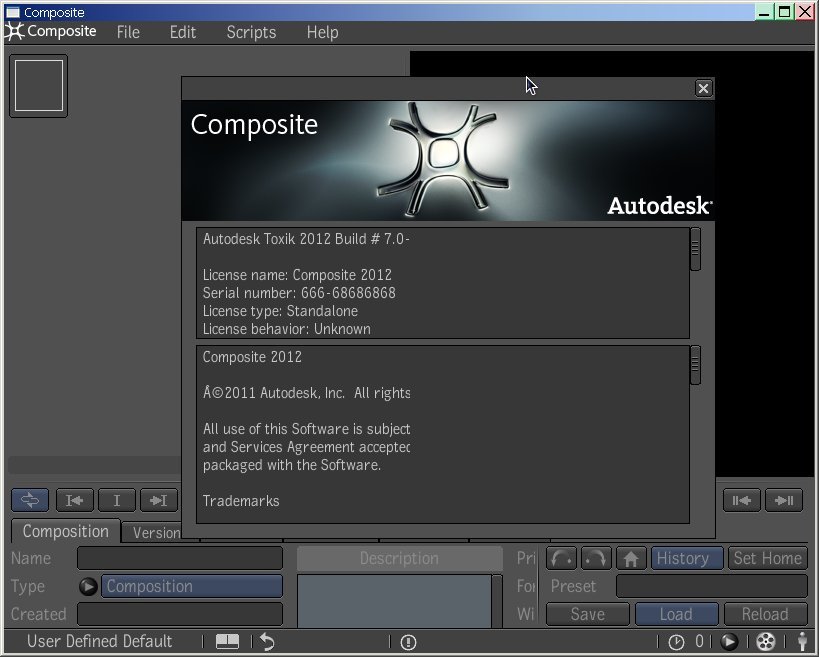Click the Serial number line in About dialog
819x657 pixels.
pos(299,293)
